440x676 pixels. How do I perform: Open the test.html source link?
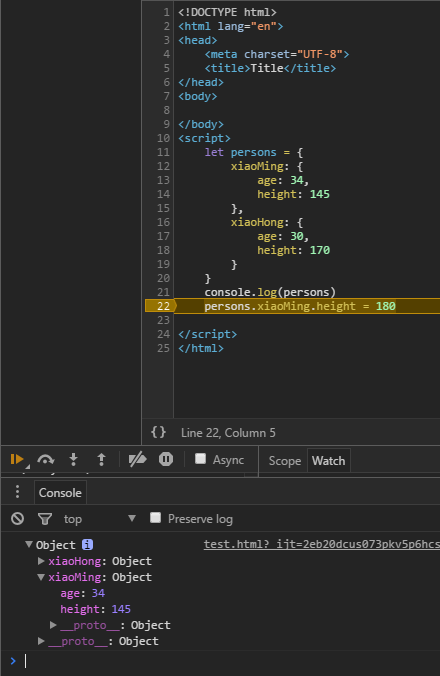click(x=321, y=545)
